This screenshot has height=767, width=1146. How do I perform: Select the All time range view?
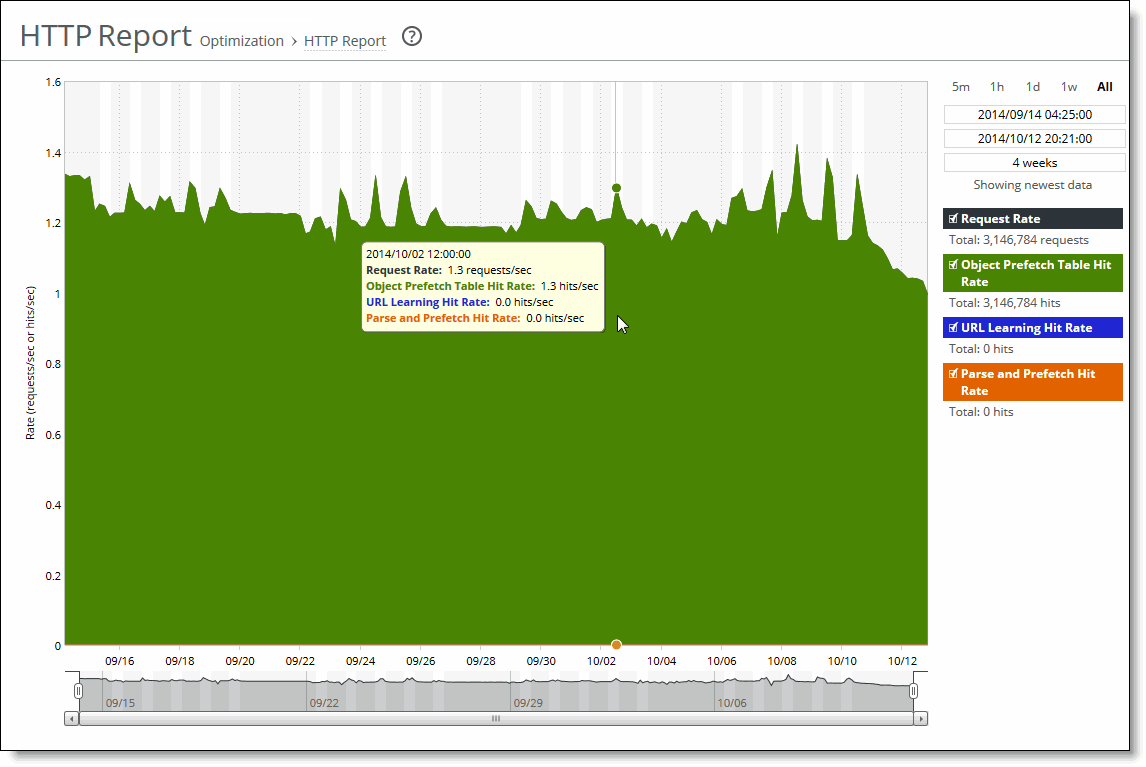[1104, 87]
